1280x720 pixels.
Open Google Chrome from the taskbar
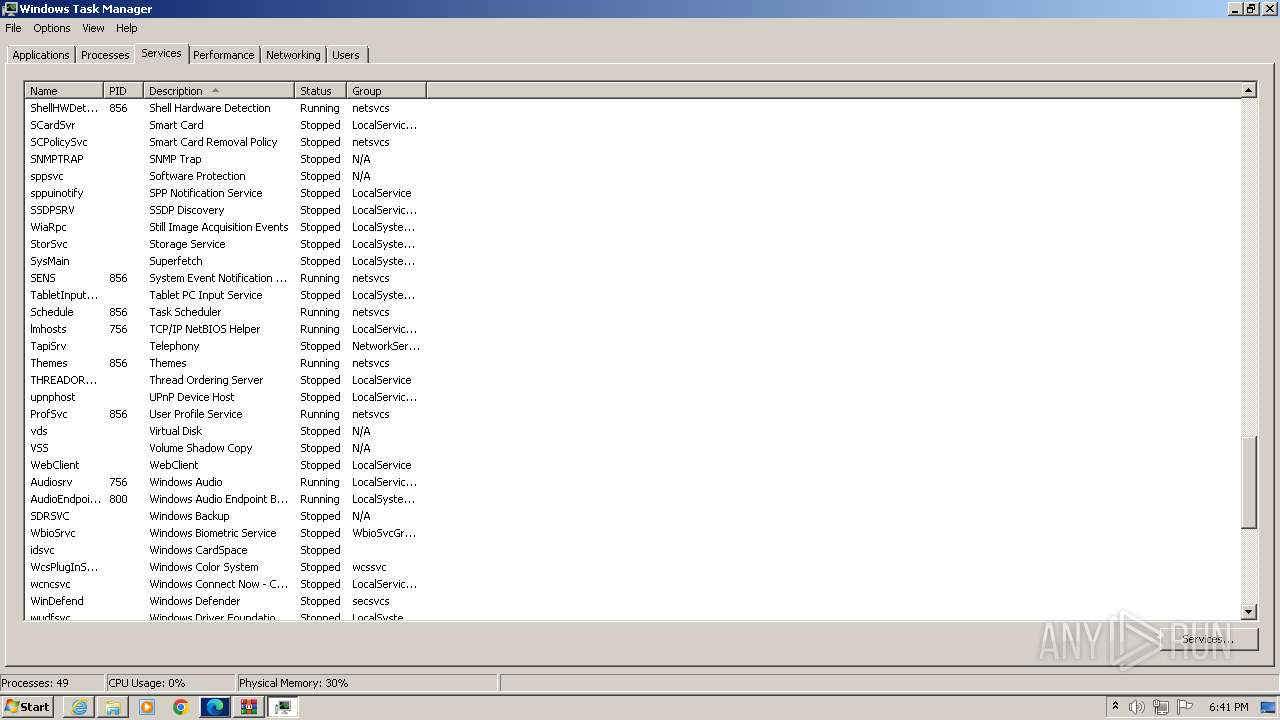181,707
